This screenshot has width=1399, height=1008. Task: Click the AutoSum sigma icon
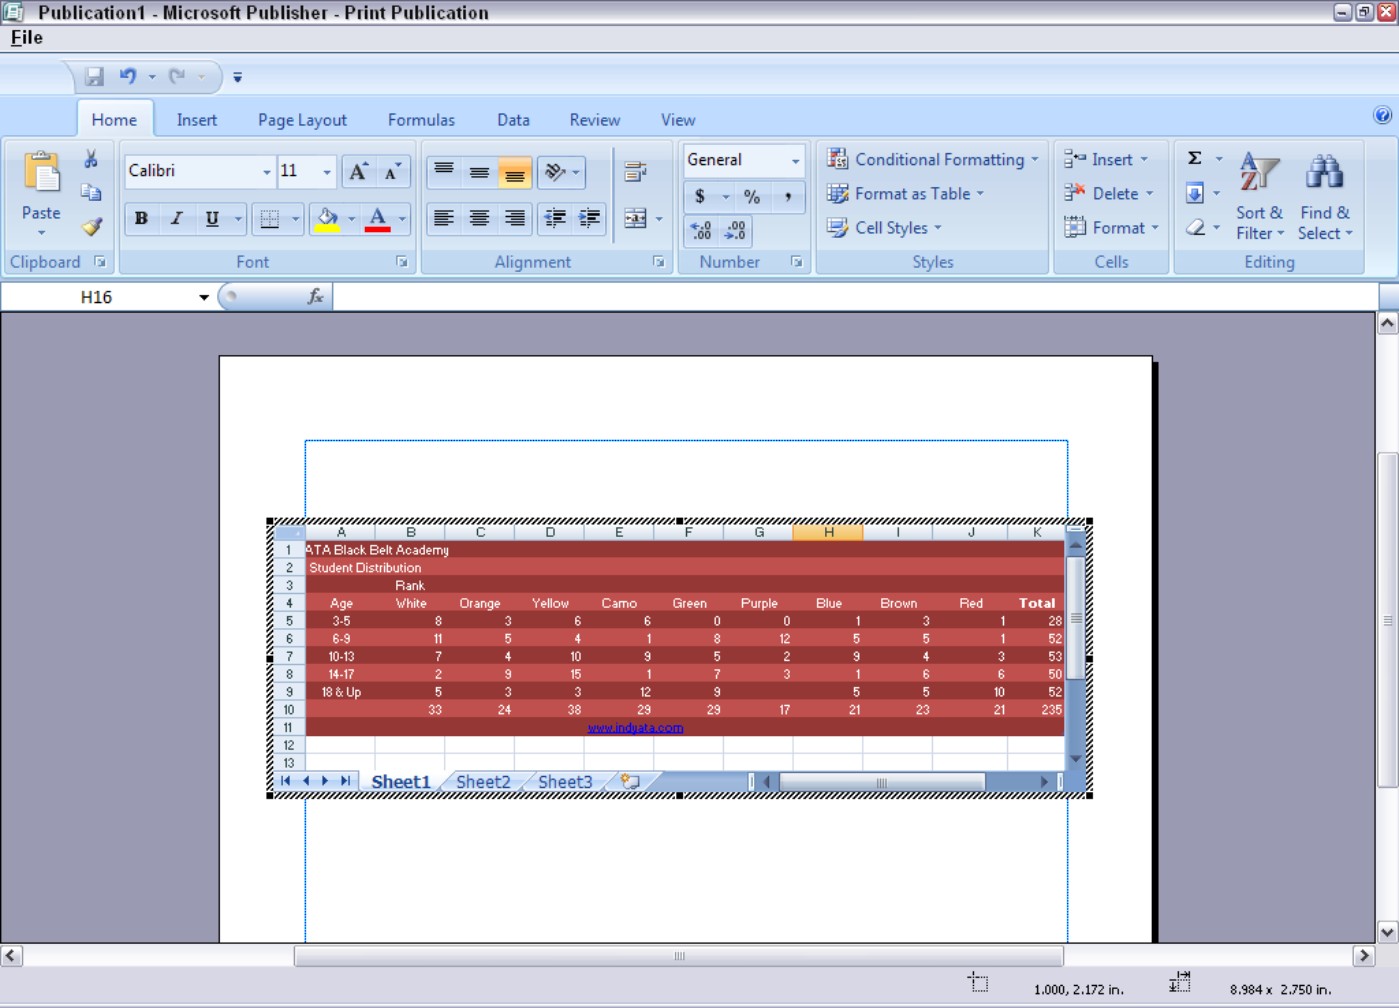(1194, 159)
